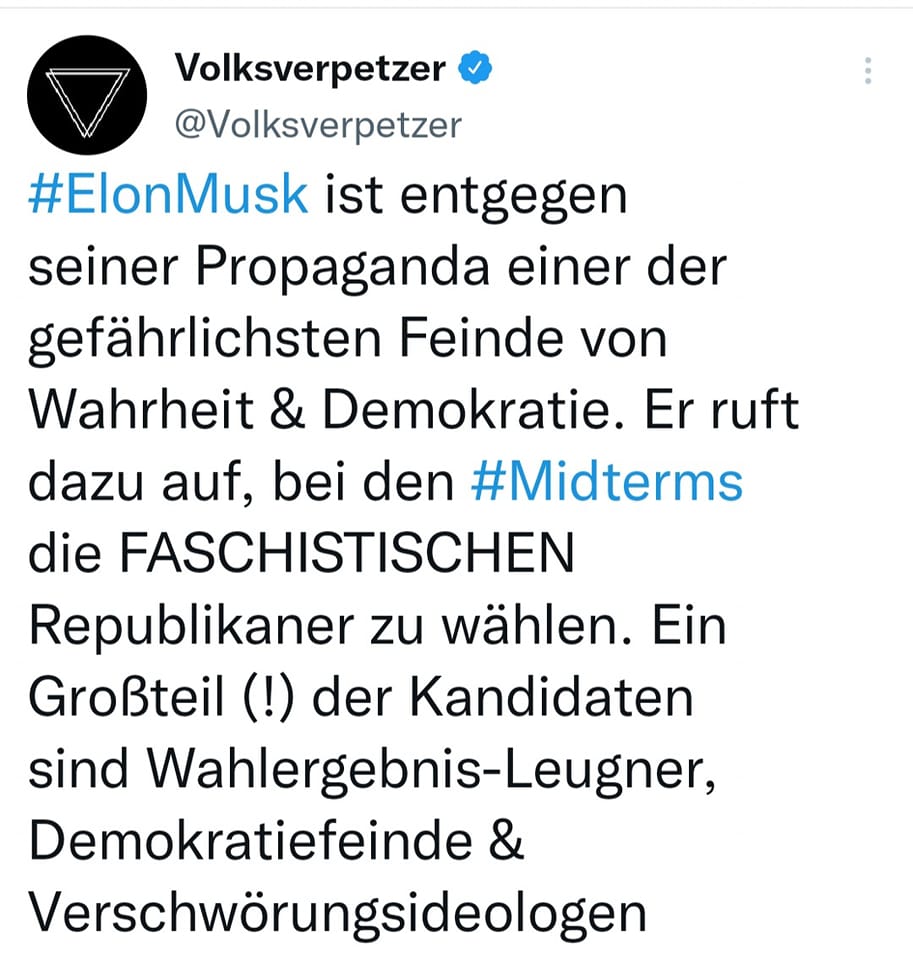
Task: Click the Volksverpetzer display name
Action: 310,68
